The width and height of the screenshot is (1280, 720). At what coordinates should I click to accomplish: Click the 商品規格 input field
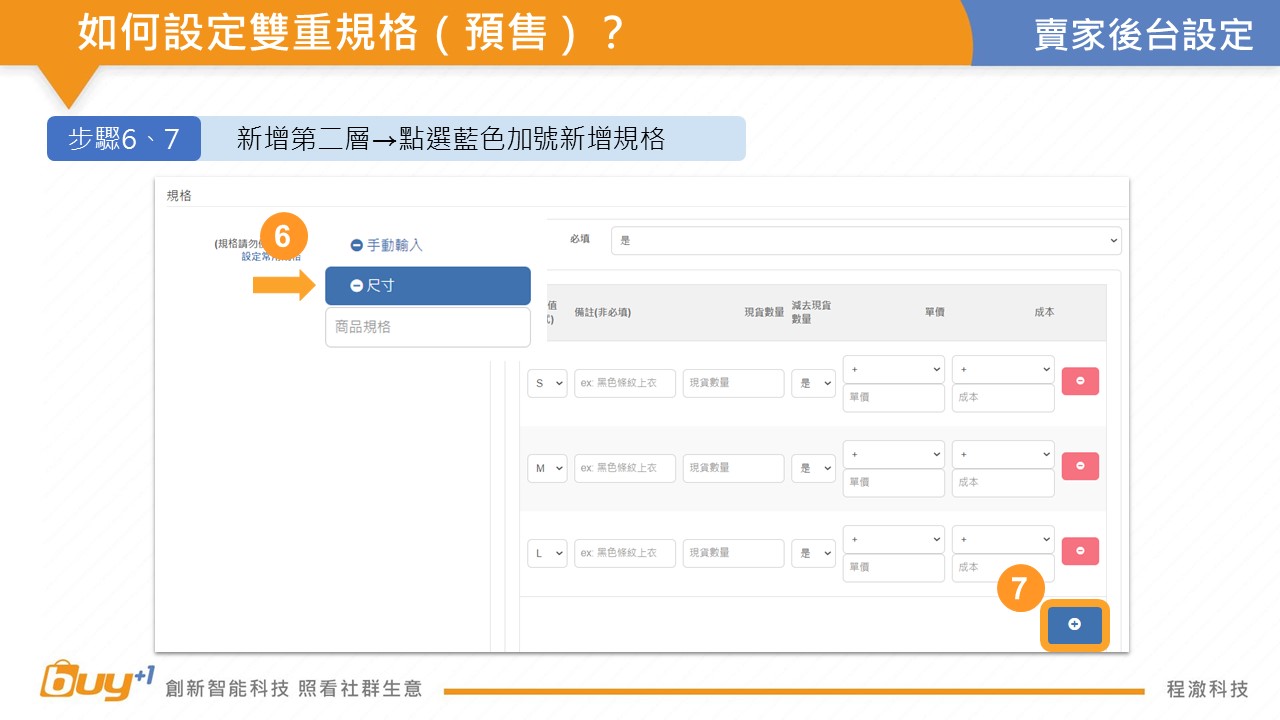(x=428, y=327)
